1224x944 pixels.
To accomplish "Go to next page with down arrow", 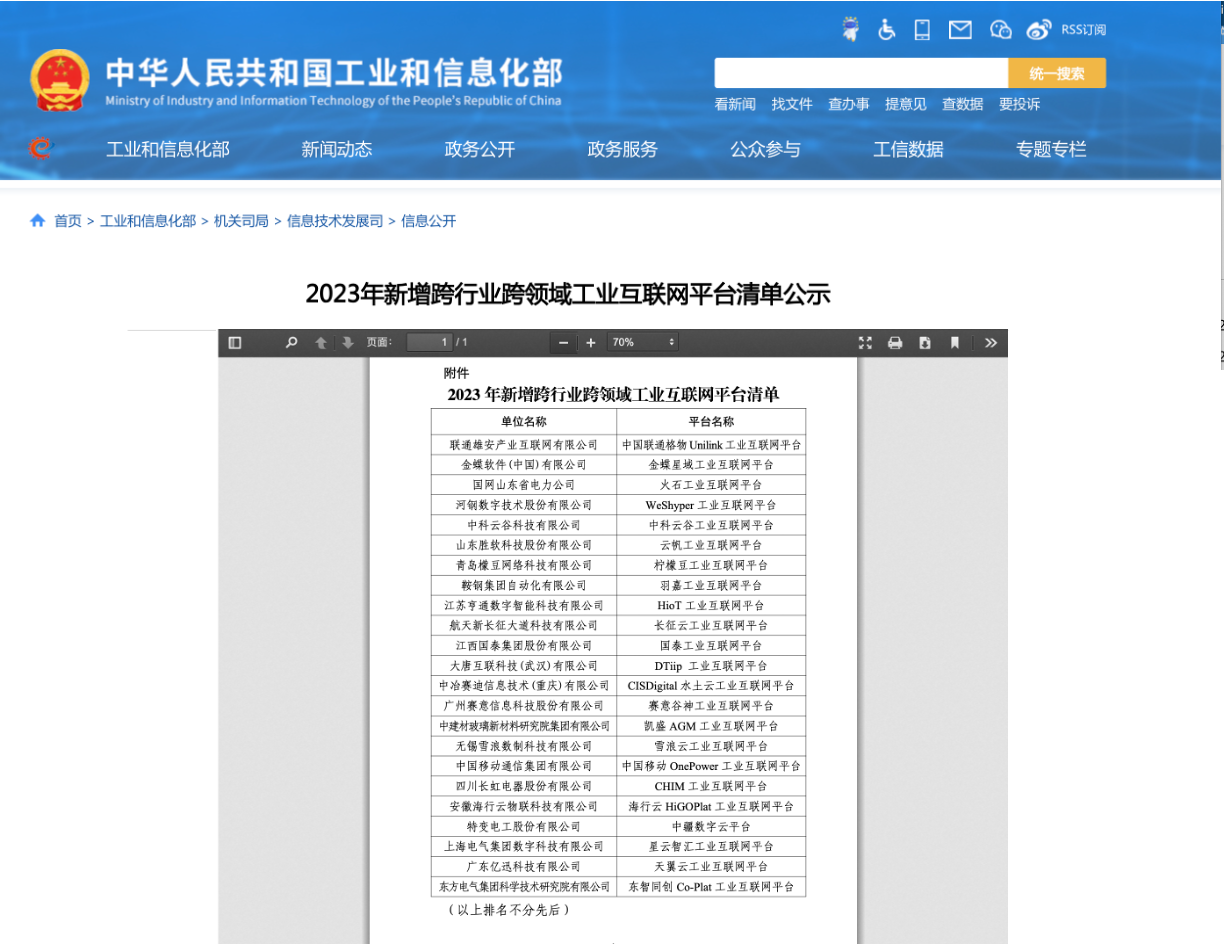I will pyautogui.click(x=346, y=342).
